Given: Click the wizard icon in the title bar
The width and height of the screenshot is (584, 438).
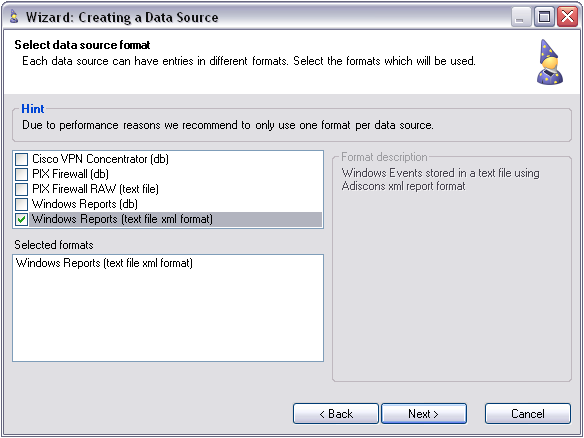Looking at the screenshot, I should 14,17.
